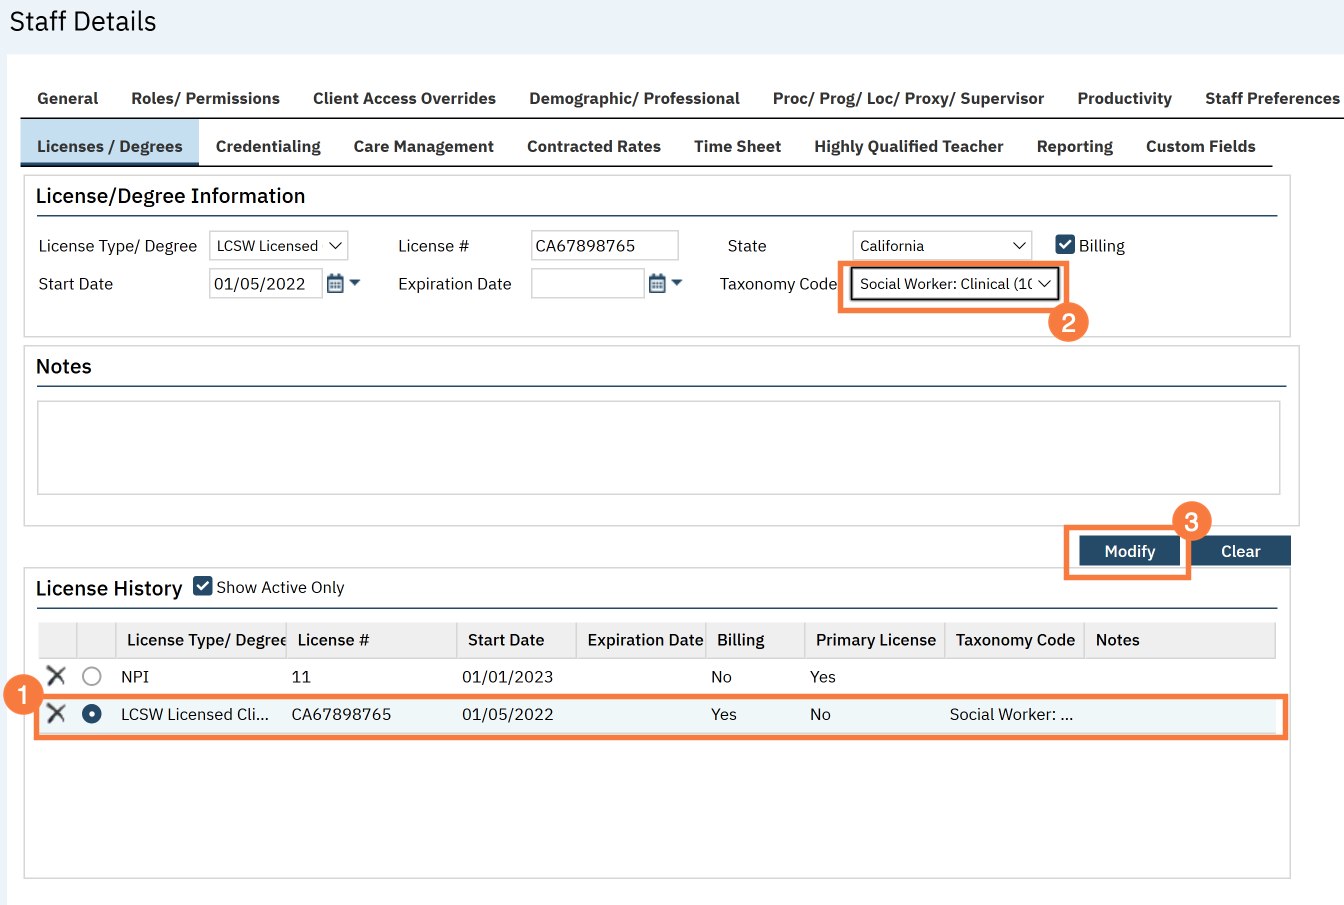The height and width of the screenshot is (905, 1344).
Task: Click 'Social Worker: ...' taxonomy cell
Action: [x=1011, y=714]
